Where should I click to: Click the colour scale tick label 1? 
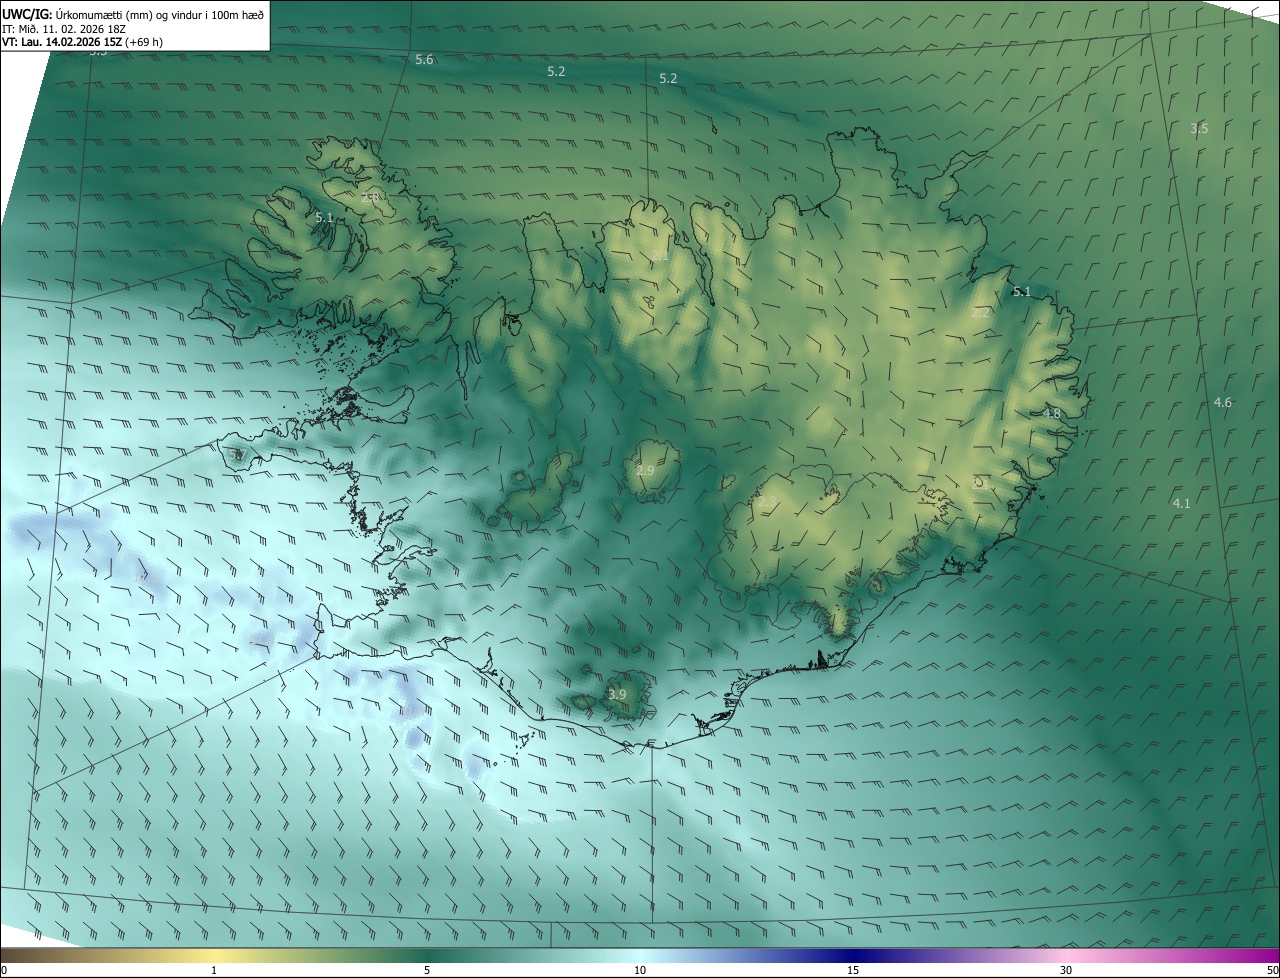214,970
